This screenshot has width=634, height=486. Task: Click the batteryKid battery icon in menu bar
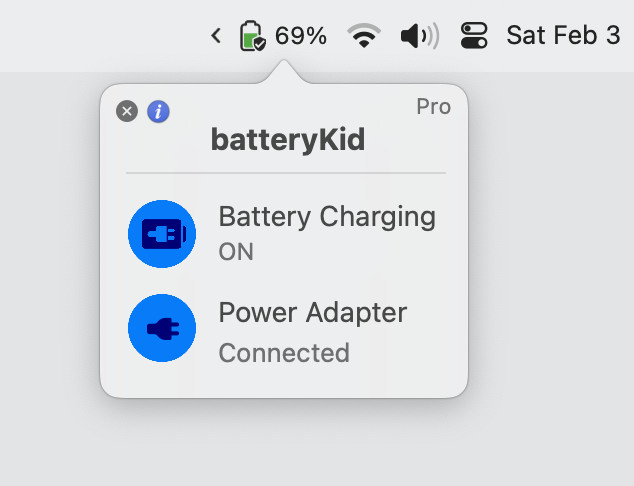[x=253, y=36]
